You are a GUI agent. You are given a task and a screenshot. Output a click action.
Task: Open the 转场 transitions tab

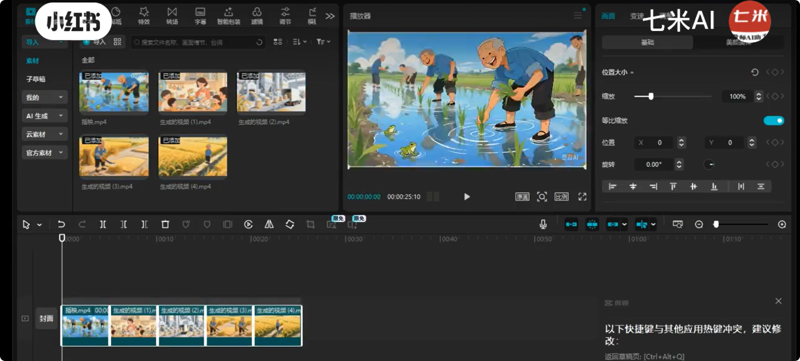click(x=172, y=15)
